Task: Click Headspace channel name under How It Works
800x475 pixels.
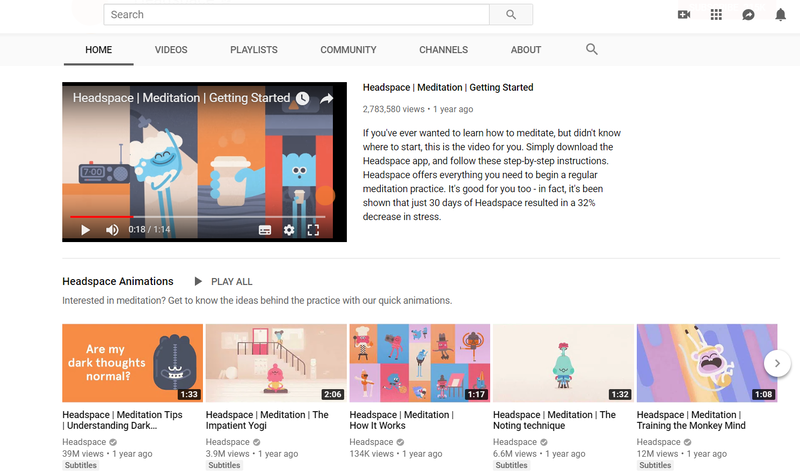Action: 371,442
